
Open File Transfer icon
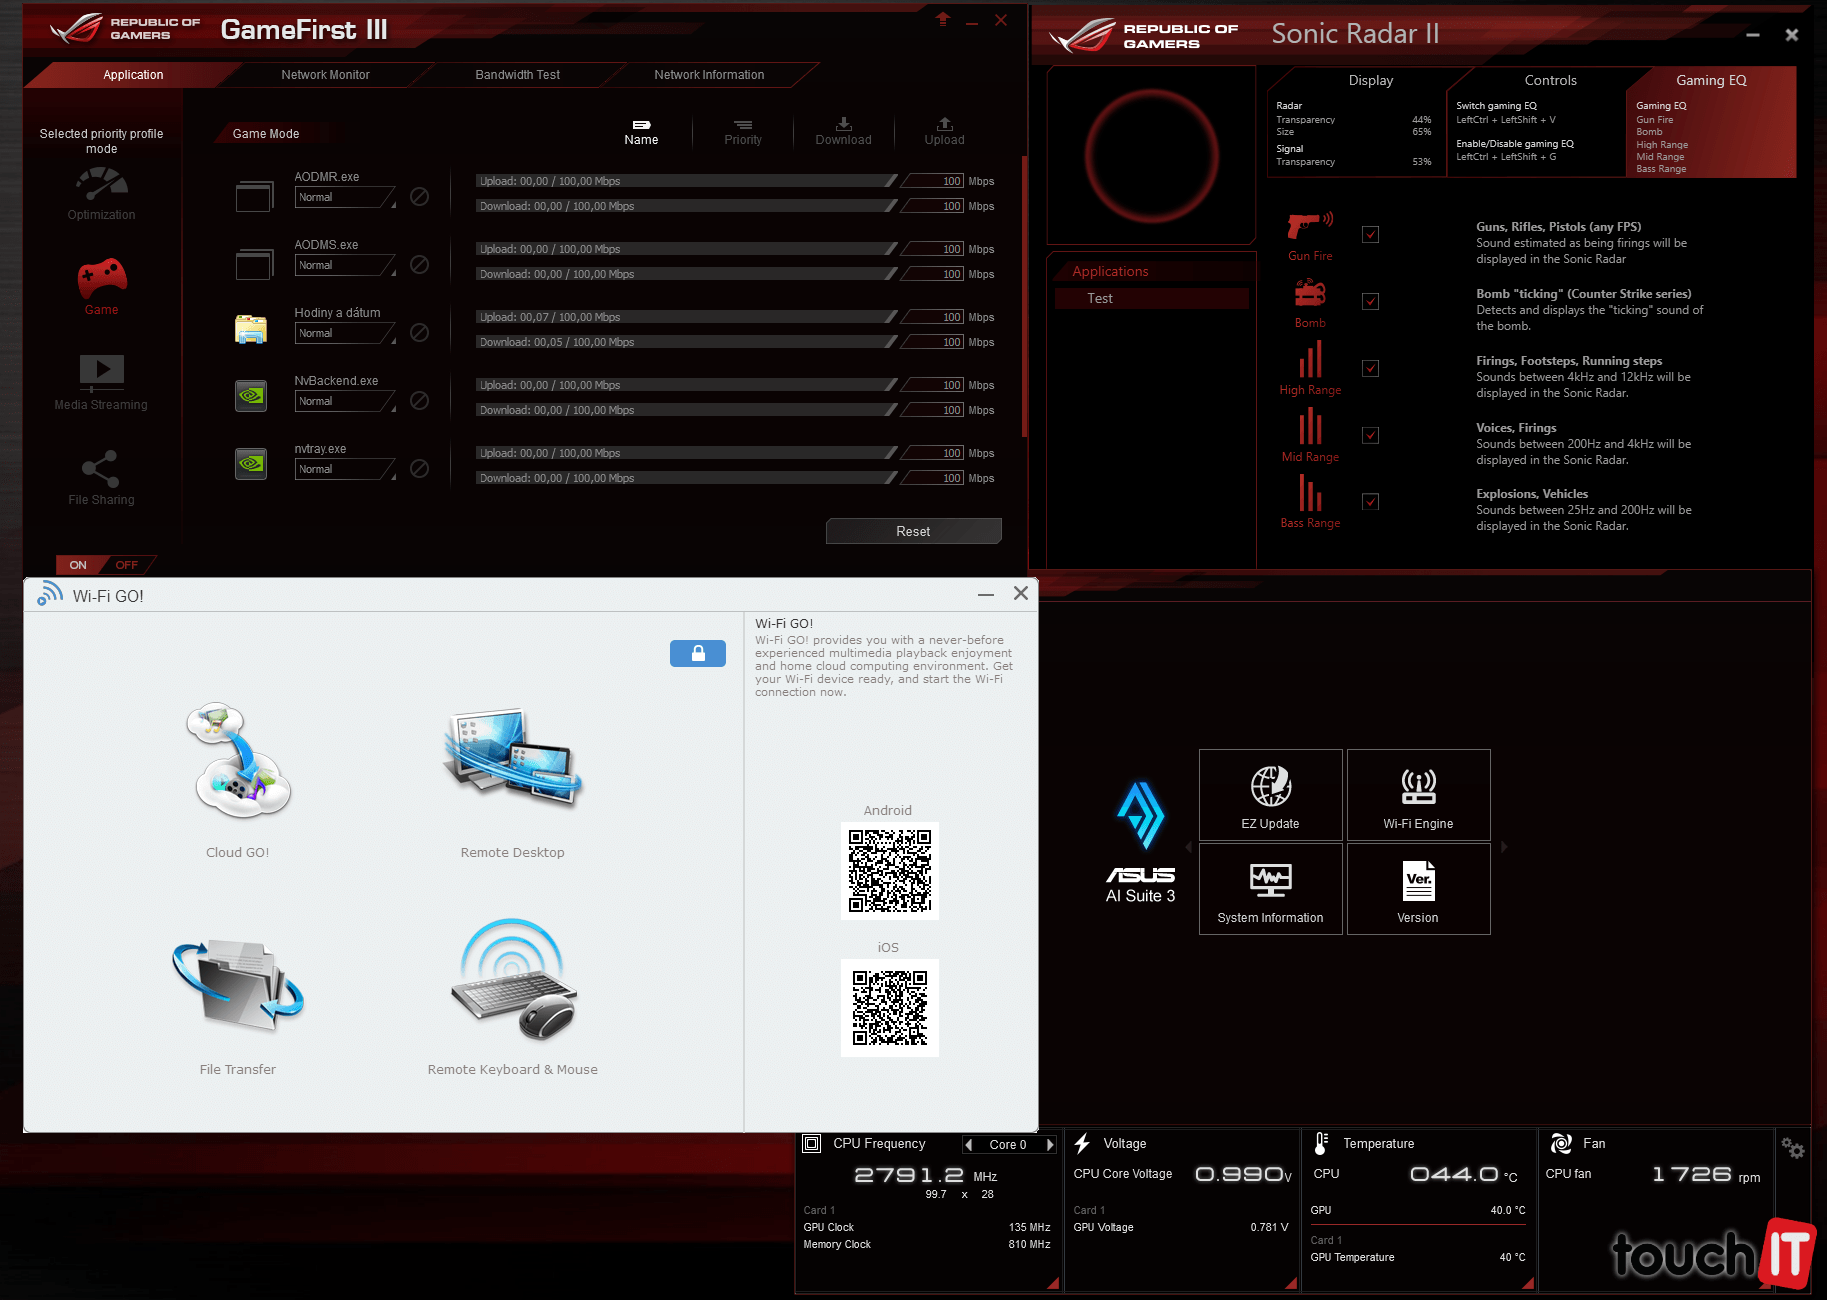point(238,985)
